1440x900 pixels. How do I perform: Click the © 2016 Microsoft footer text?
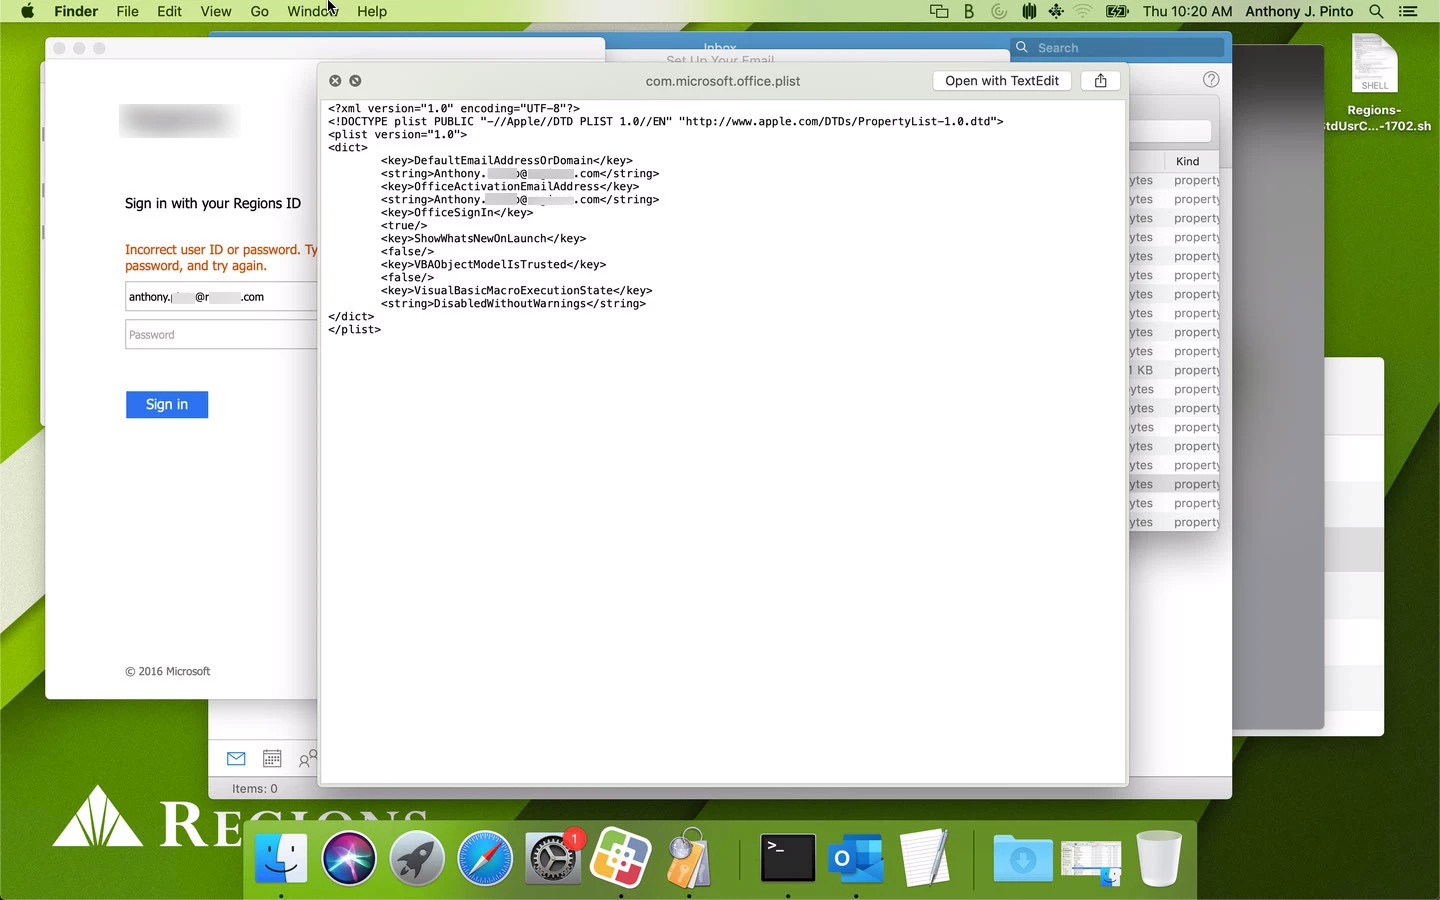pyautogui.click(x=168, y=671)
